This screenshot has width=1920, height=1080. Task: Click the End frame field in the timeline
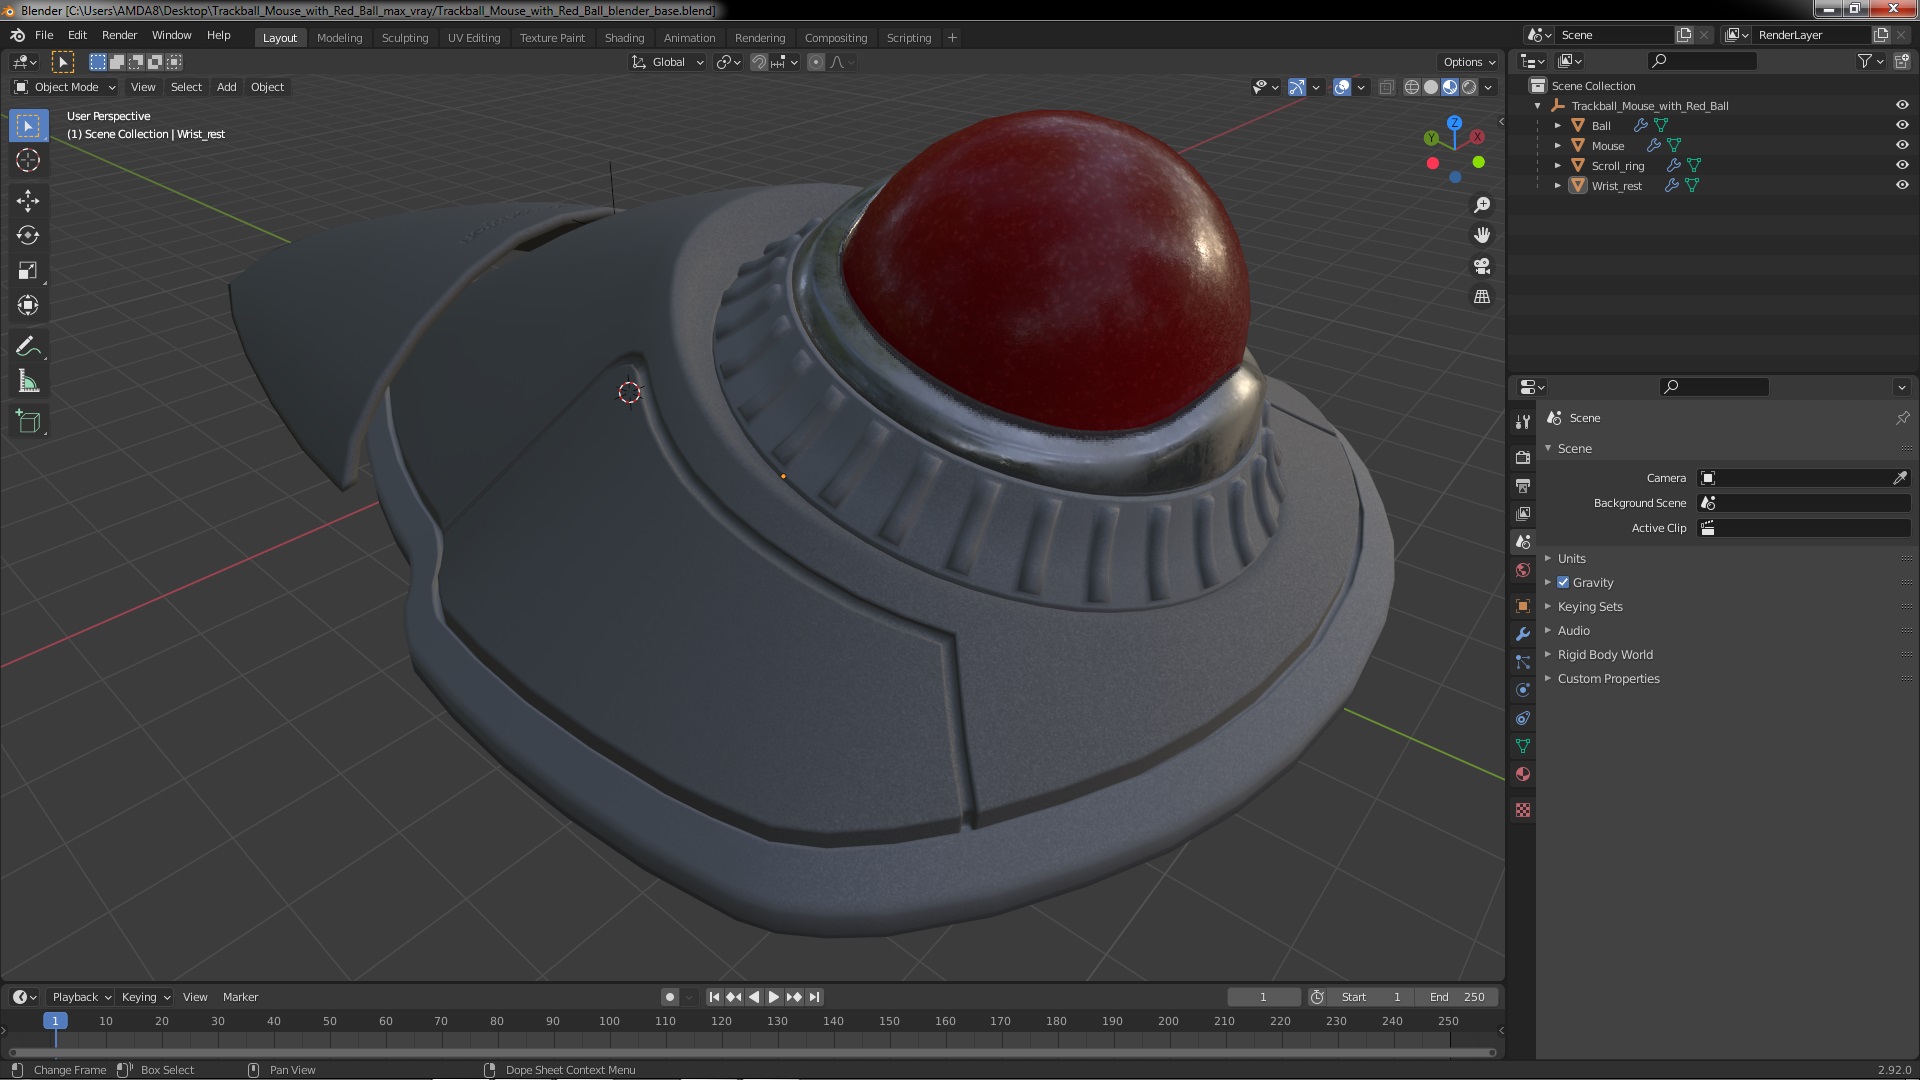pyautogui.click(x=1458, y=997)
